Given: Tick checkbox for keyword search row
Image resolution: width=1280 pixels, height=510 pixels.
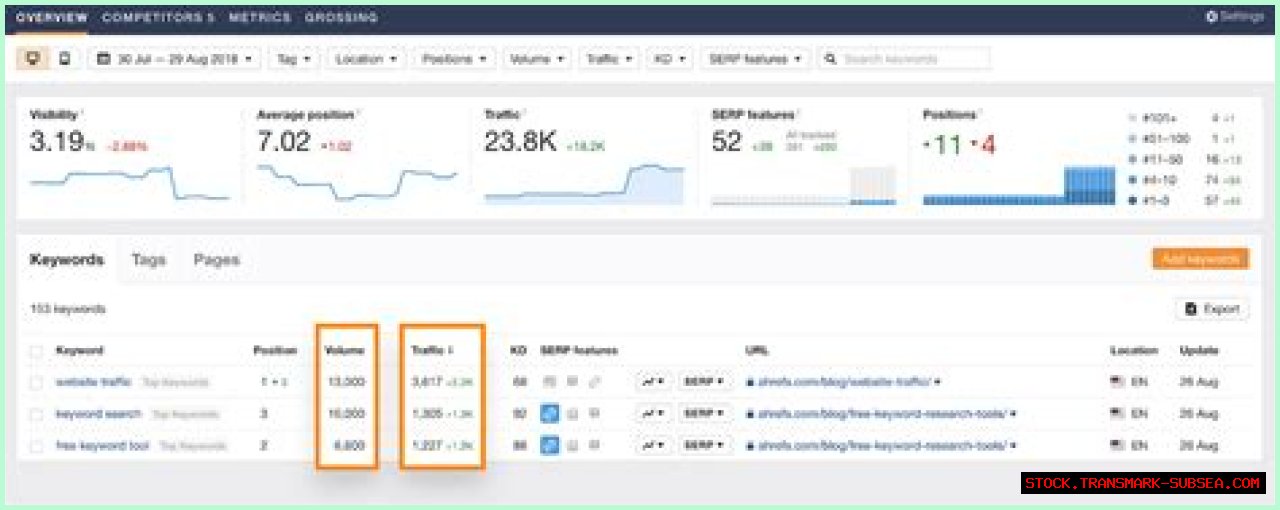Looking at the screenshot, I should pyautogui.click(x=36, y=413).
